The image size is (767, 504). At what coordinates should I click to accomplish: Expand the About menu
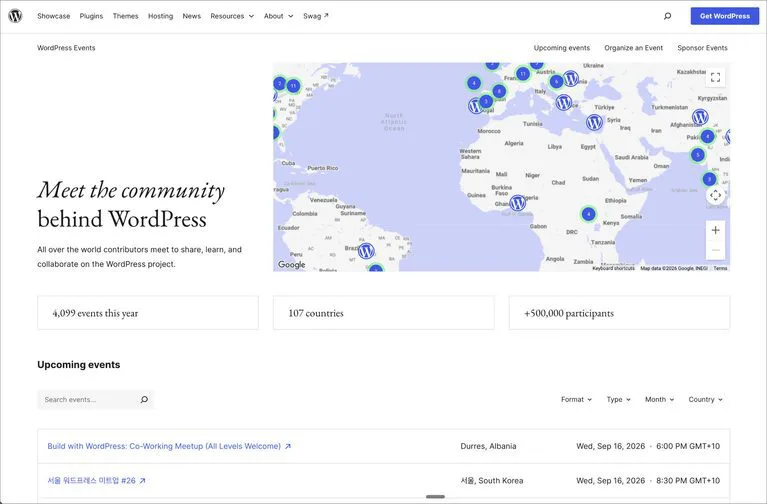(278, 16)
